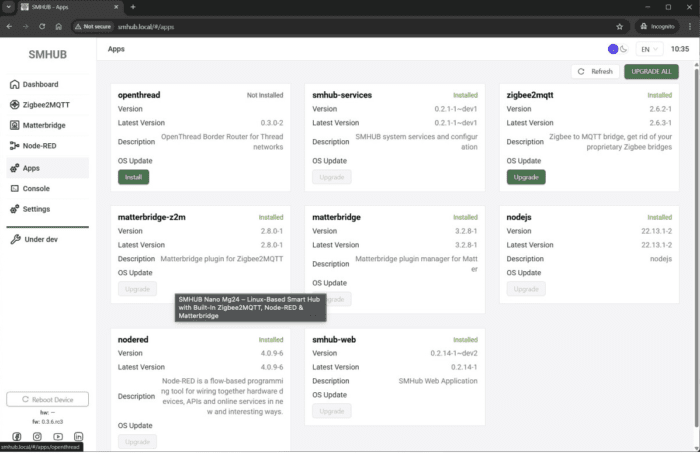The width and height of the screenshot is (700, 453).
Task: Upgrade the zigbee2mqtt package
Action: coord(526,177)
